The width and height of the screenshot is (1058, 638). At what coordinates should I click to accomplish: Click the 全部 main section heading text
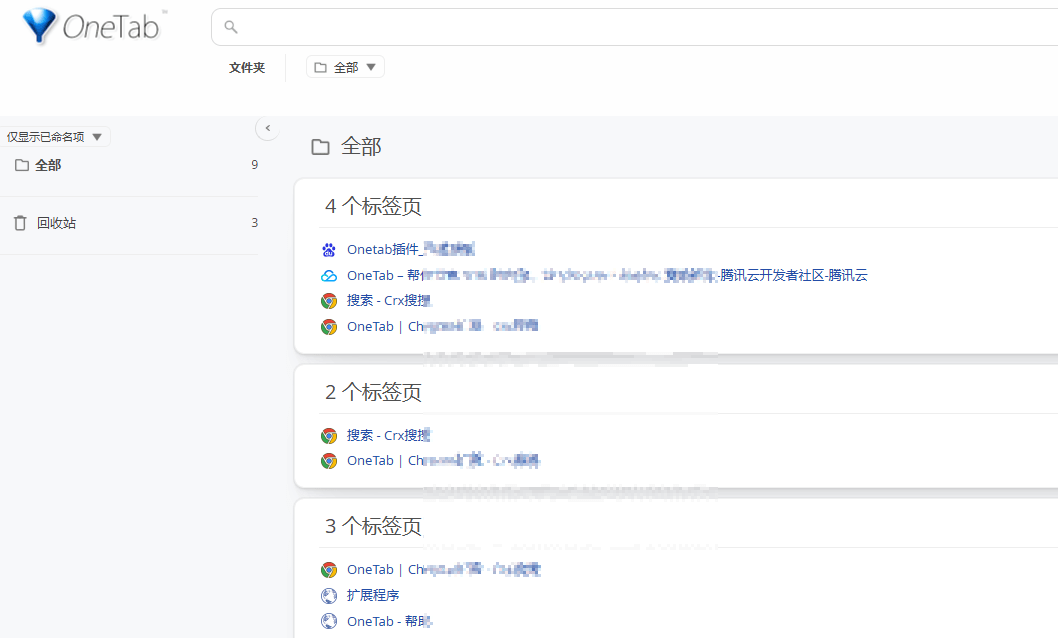point(361,146)
